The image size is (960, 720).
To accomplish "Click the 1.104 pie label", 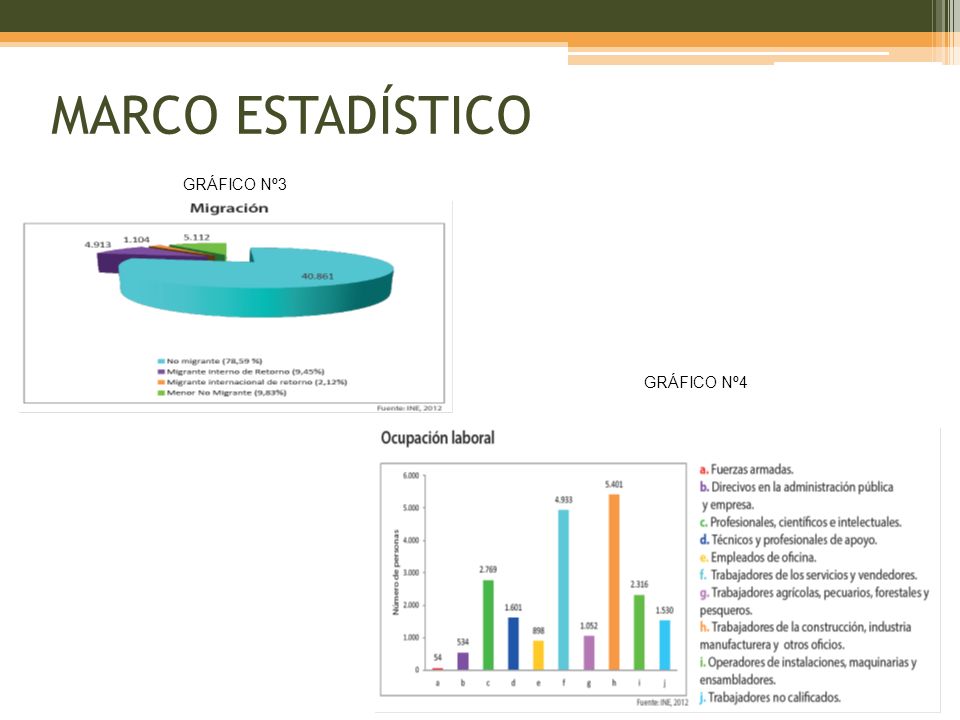I will [x=137, y=239].
